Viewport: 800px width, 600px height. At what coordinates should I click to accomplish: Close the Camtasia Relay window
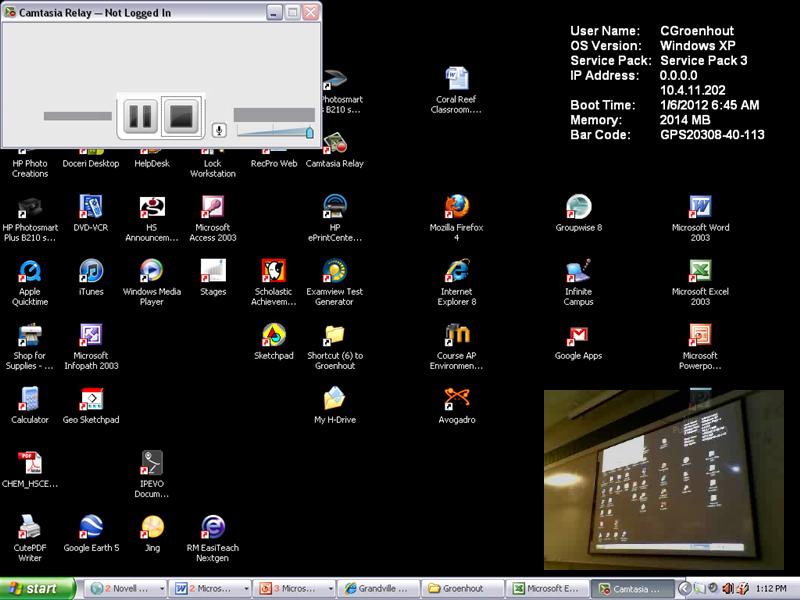[x=310, y=12]
